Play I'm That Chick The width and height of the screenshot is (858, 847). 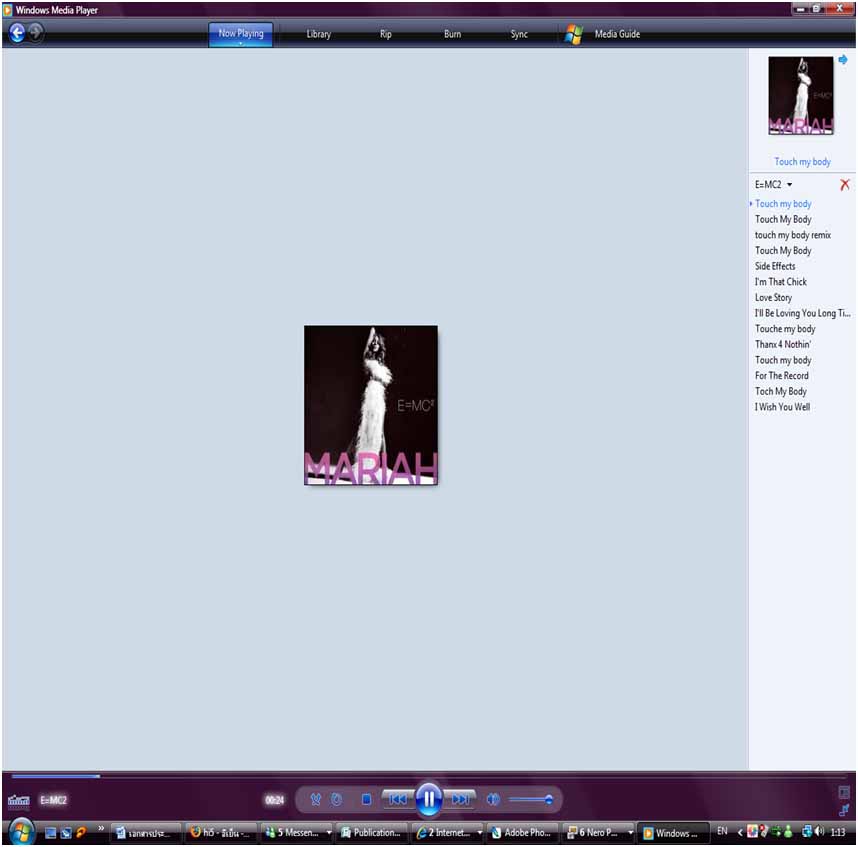tap(781, 282)
